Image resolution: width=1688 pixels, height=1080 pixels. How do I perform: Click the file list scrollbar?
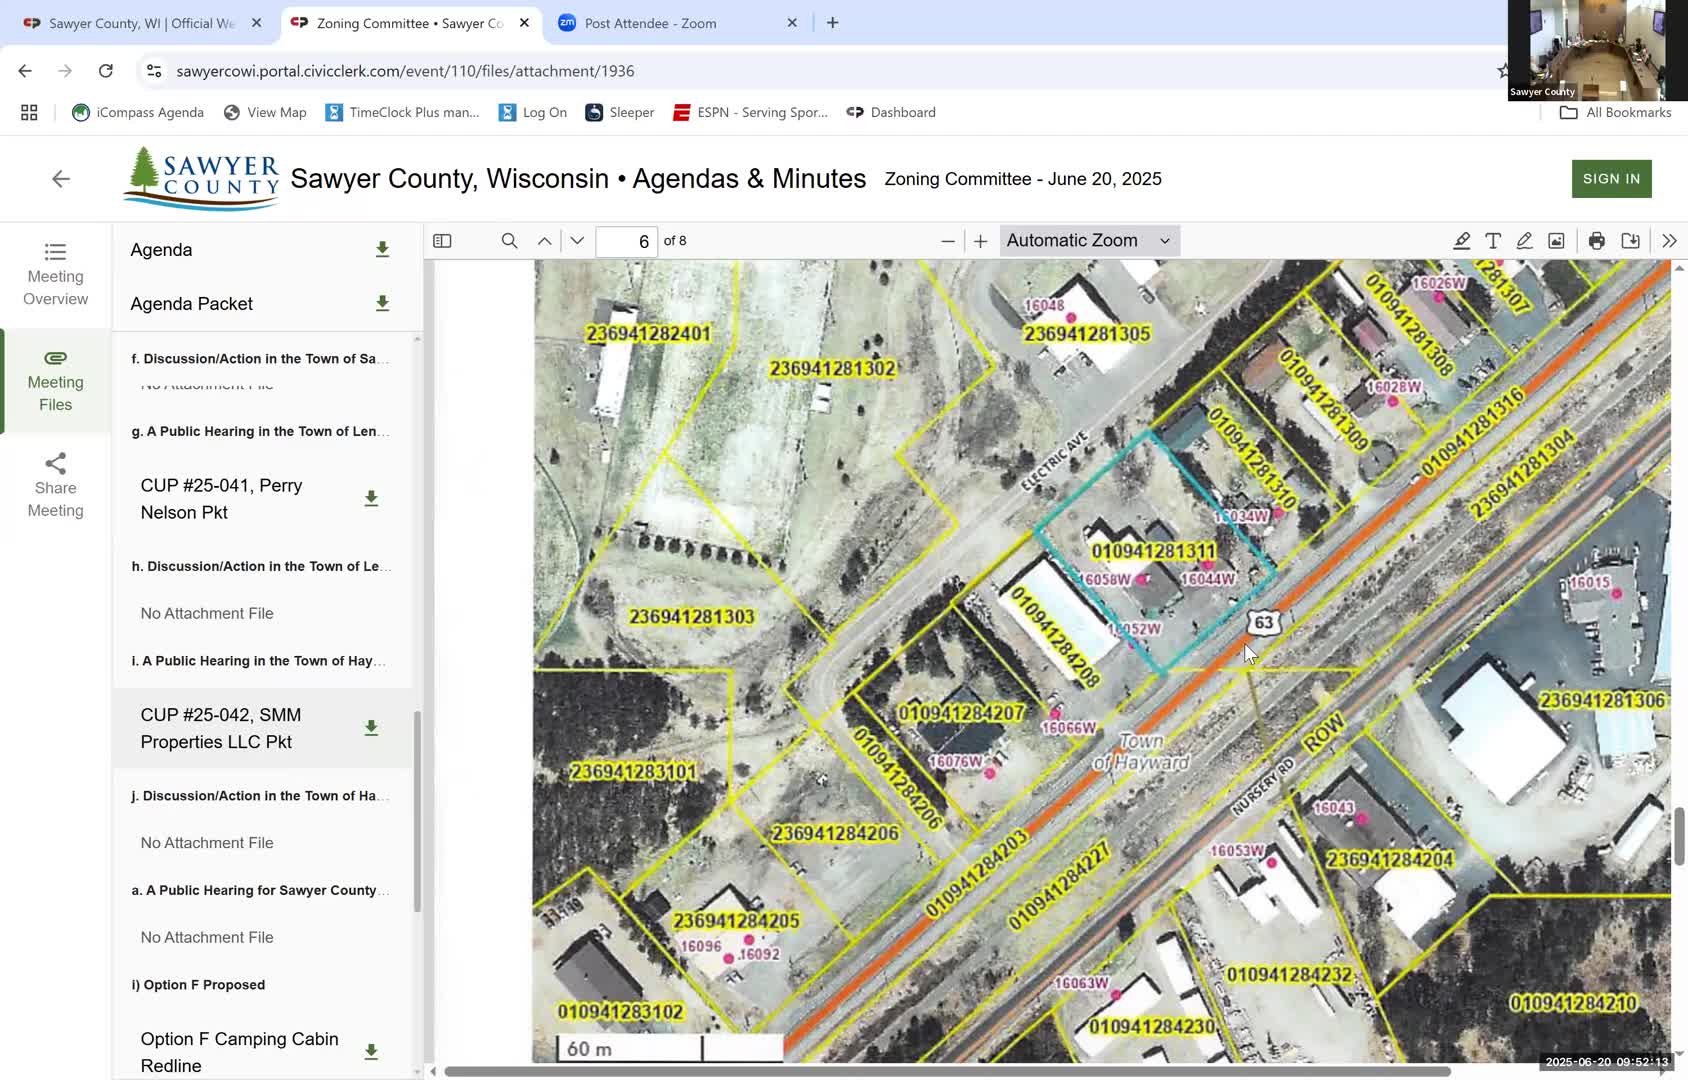pyautogui.click(x=417, y=811)
